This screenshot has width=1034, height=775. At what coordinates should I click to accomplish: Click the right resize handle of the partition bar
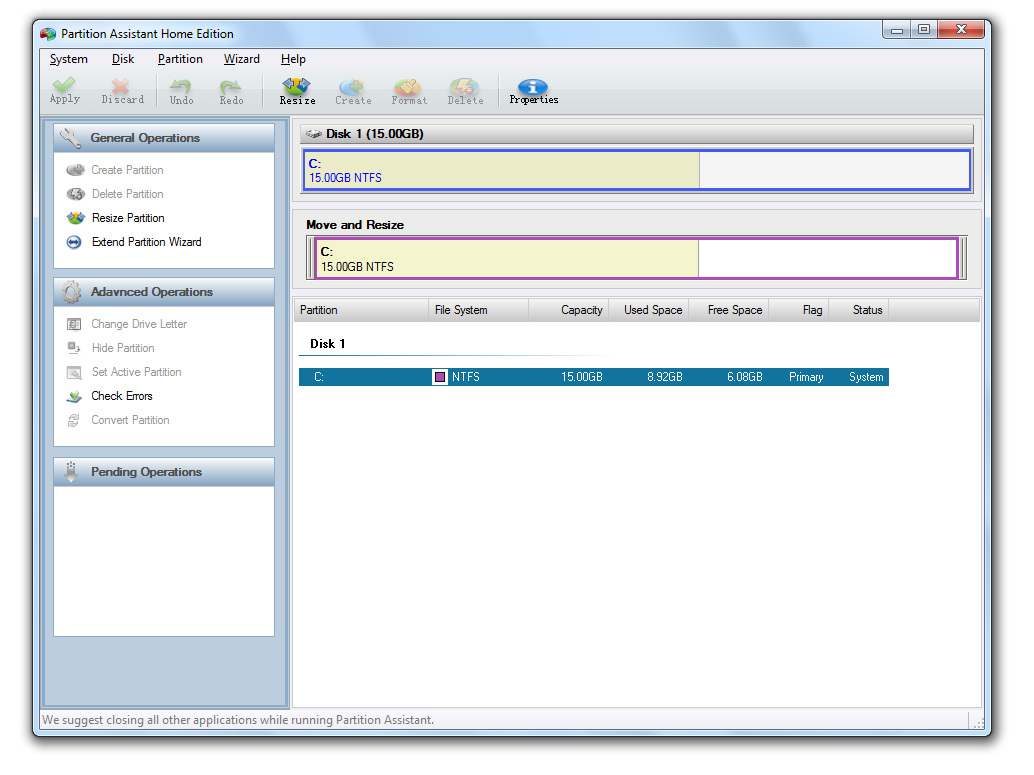coord(963,259)
